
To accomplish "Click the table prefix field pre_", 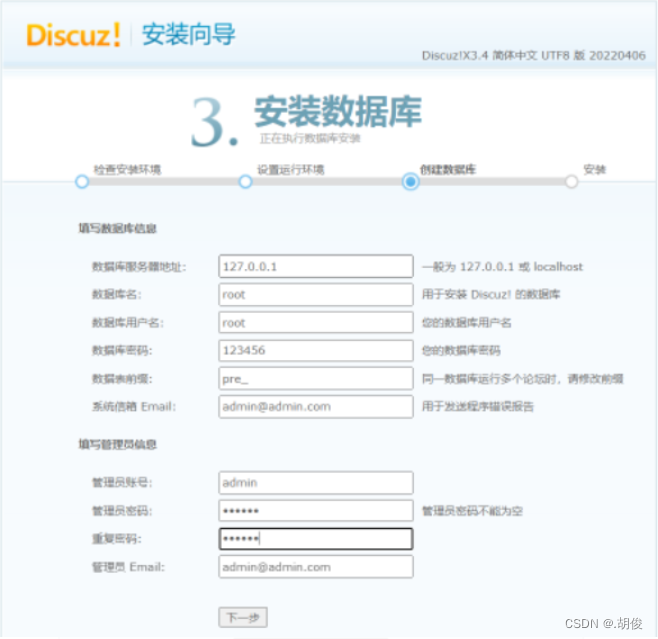I will point(316,378).
